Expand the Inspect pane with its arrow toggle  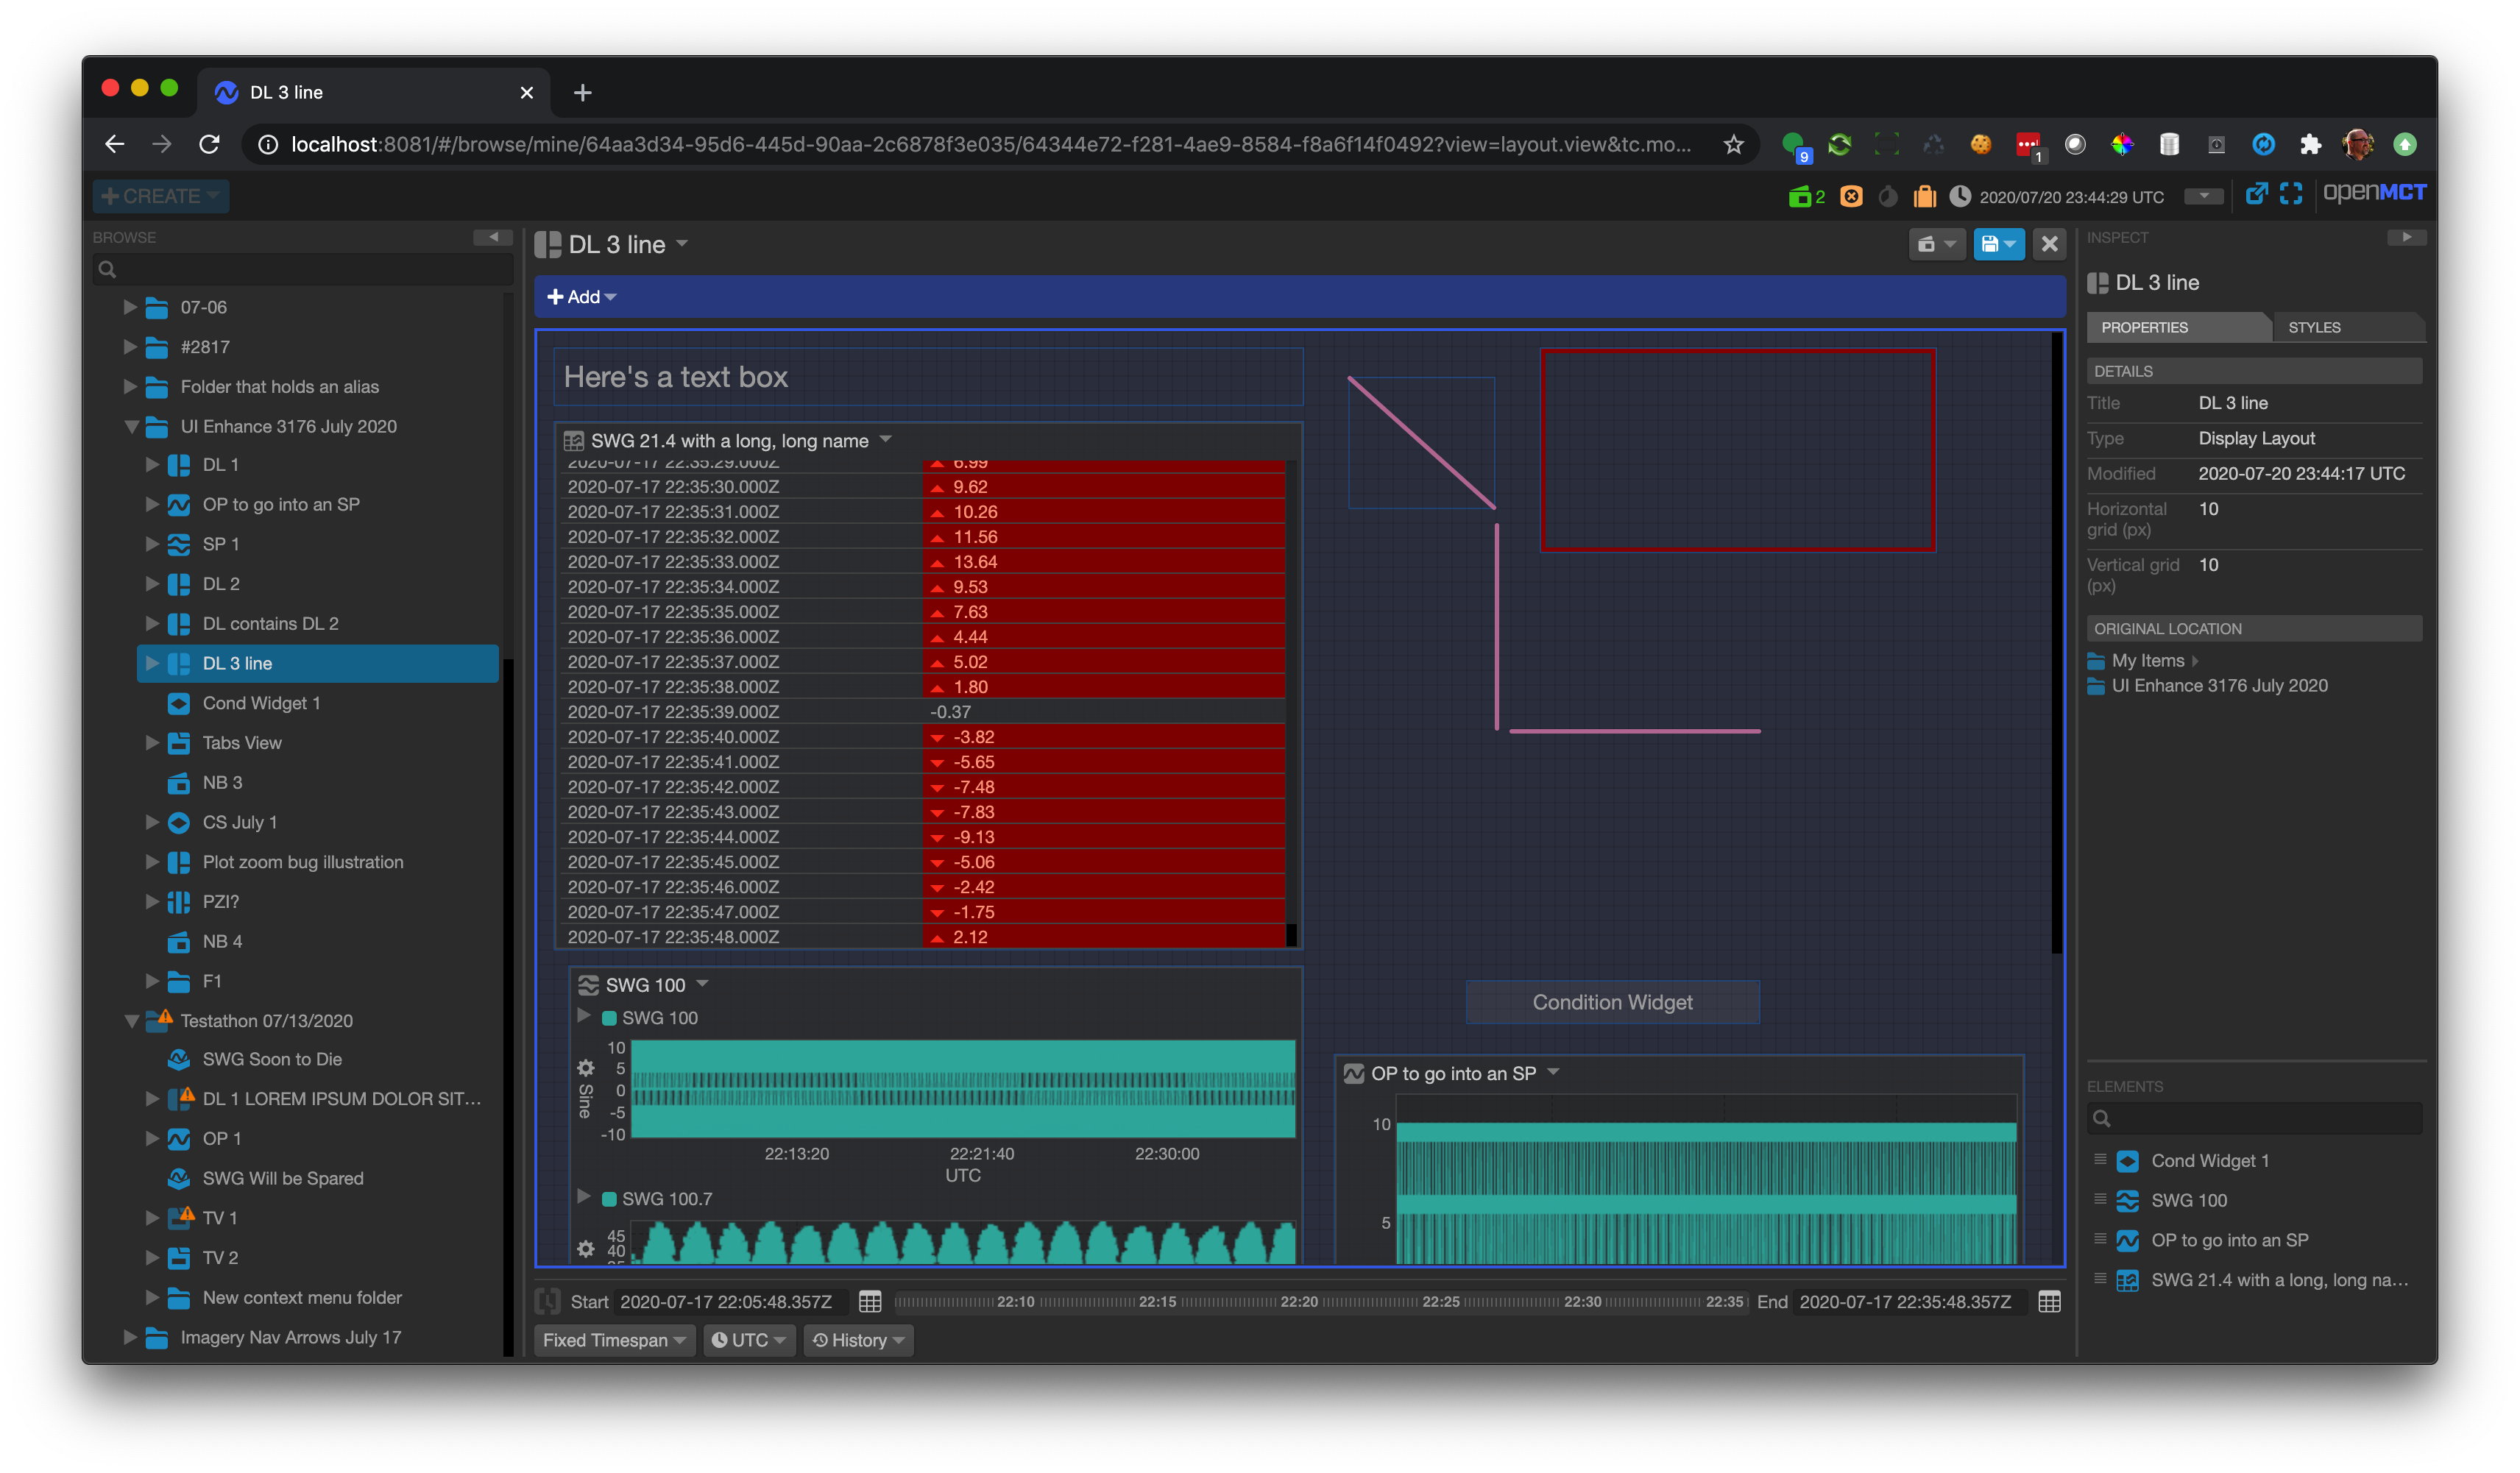pyautogui.click(x=2408, y=237)
